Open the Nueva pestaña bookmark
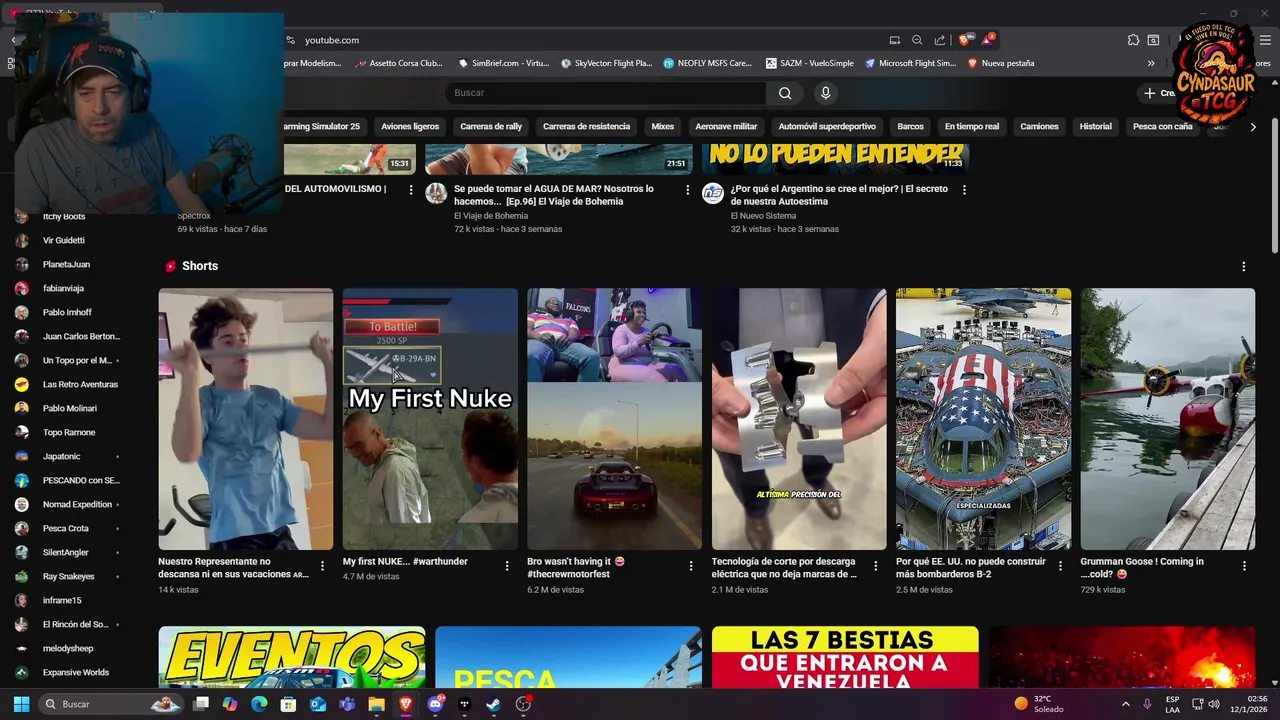 1001,63
